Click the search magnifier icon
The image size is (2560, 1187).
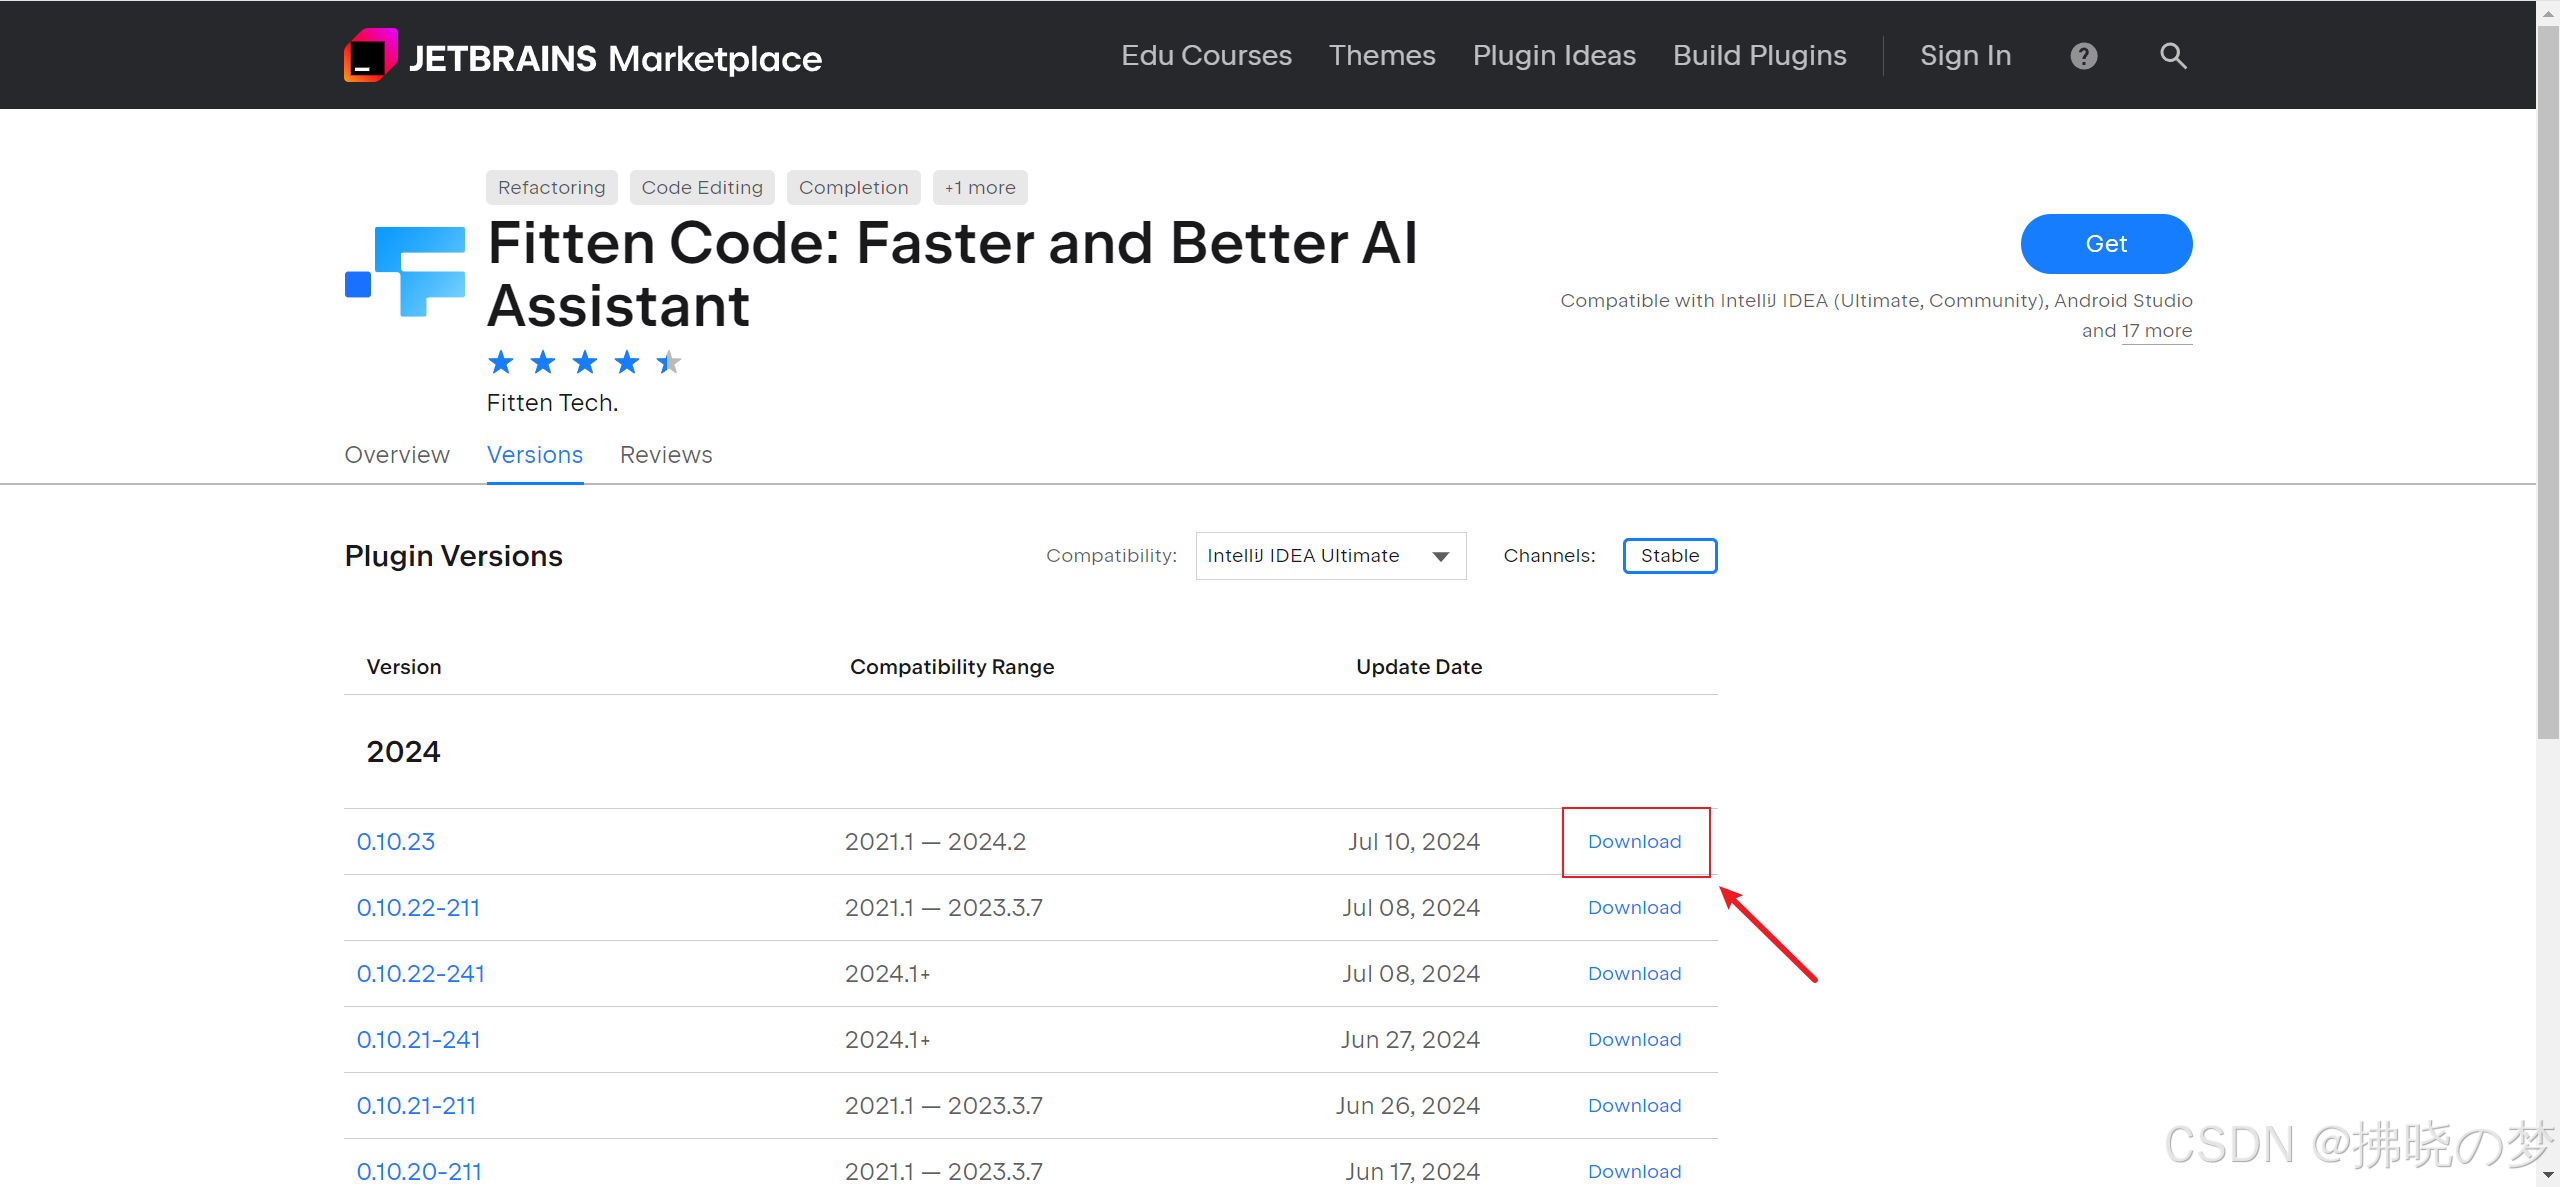point(2172,56)
